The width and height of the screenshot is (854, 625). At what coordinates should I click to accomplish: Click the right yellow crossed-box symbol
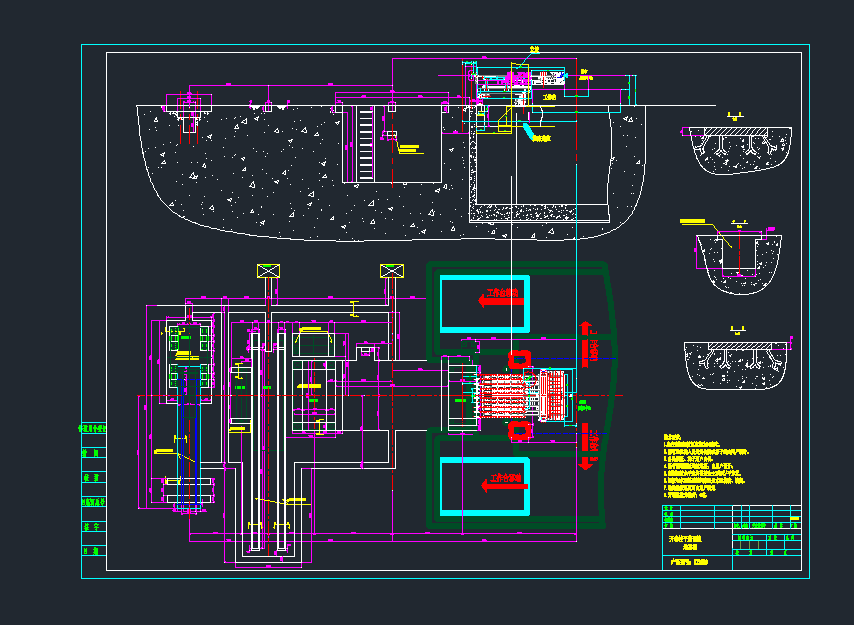[390, 271]
